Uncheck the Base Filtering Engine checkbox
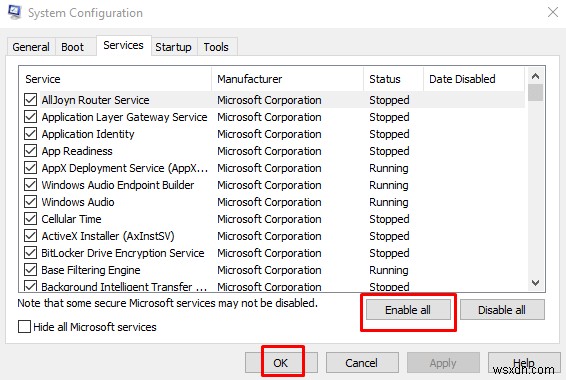 [x=31, y=269]
